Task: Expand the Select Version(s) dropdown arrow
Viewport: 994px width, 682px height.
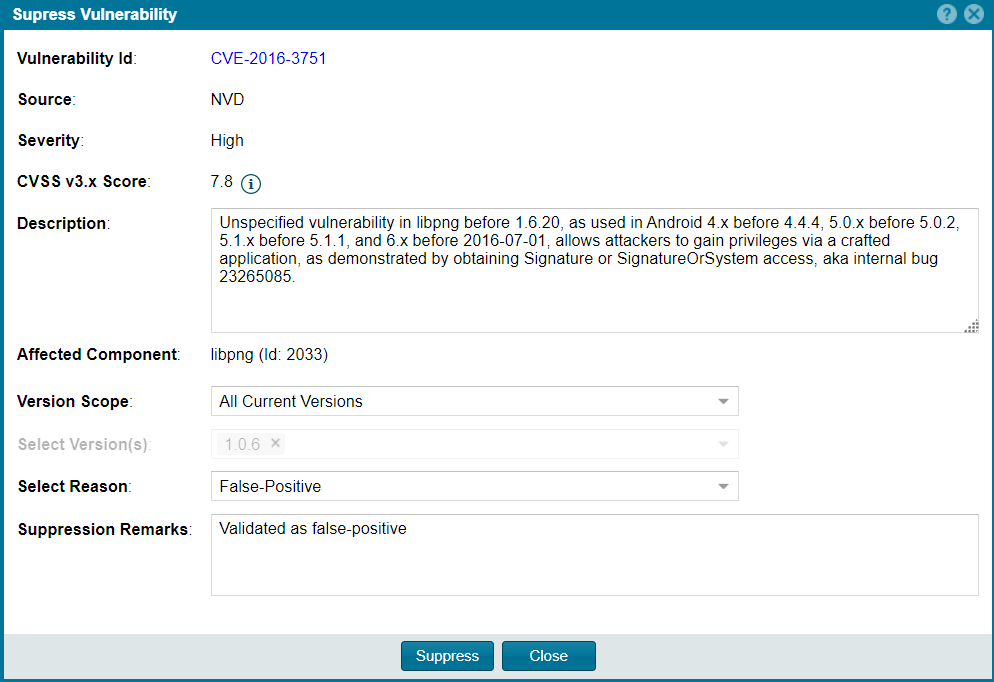Action: [x=723, y=444]
